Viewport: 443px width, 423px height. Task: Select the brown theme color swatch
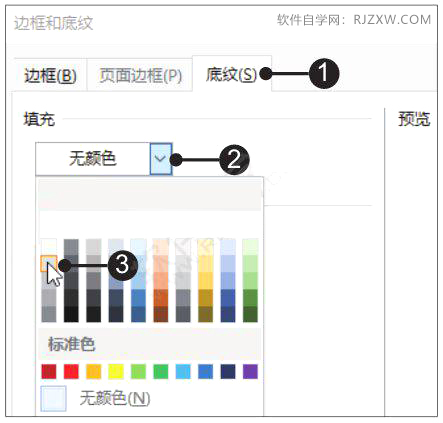[161, 314]
